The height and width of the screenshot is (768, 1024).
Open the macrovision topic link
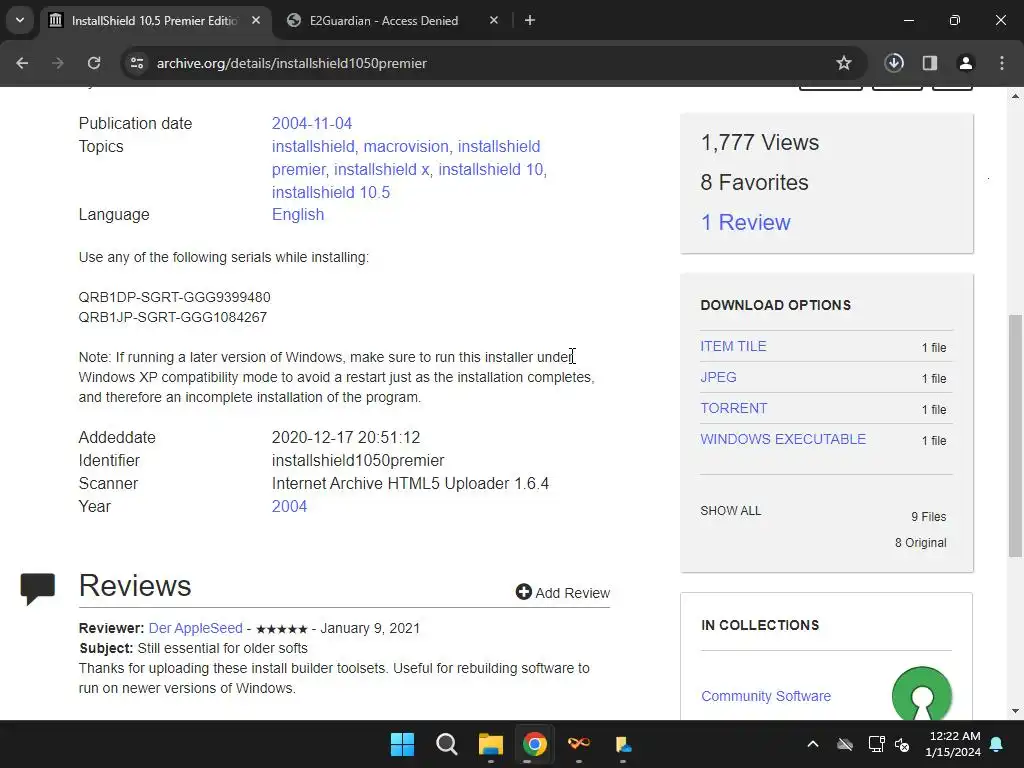click(x=408, y=146)
